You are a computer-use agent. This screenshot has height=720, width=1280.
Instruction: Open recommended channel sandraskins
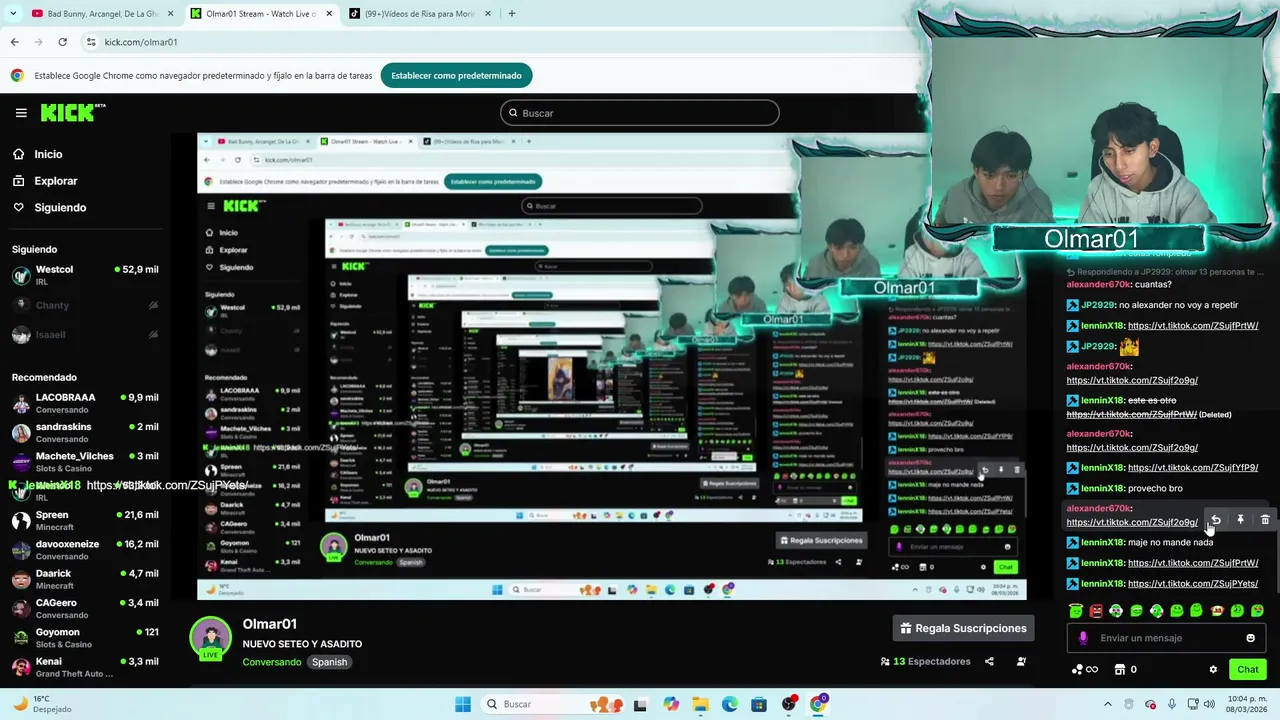tap(85, 433)
